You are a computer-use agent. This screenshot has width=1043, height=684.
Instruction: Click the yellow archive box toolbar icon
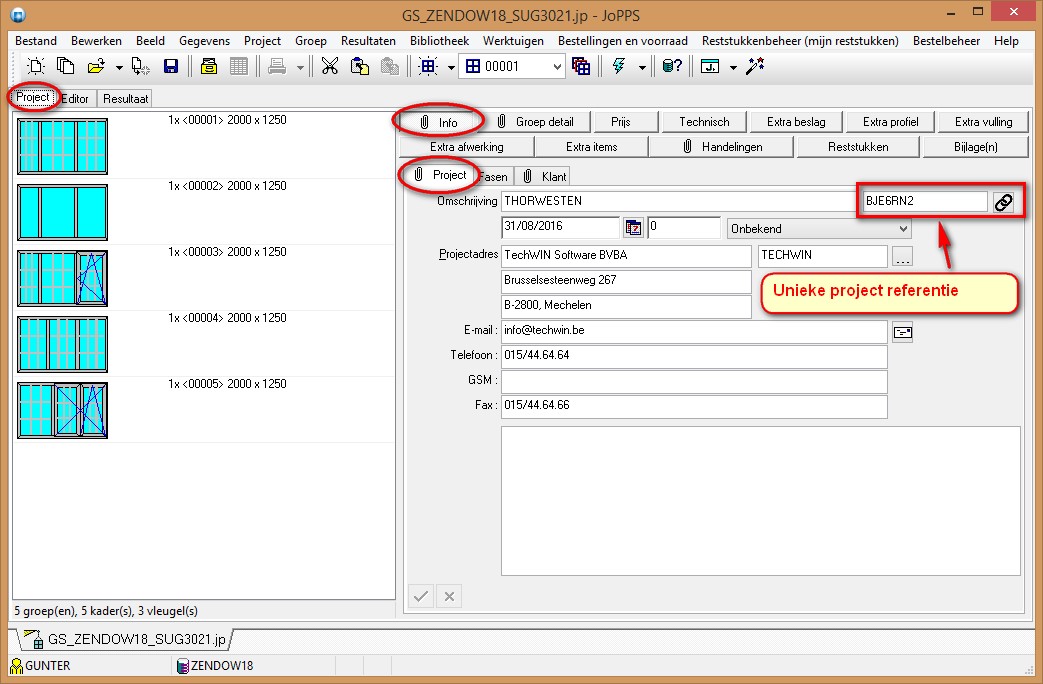[x=209, y=66]
